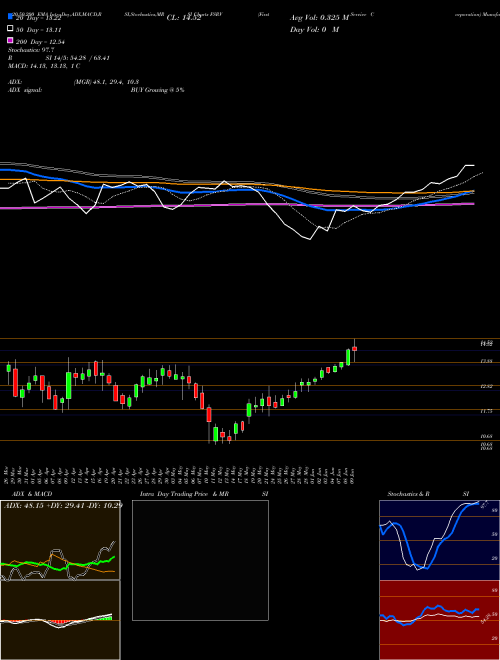Viewport: 500px width, 660px height.
Task: Select the 'BUY Growing @ 5%' signal text
Action: [x=157, y=90]
